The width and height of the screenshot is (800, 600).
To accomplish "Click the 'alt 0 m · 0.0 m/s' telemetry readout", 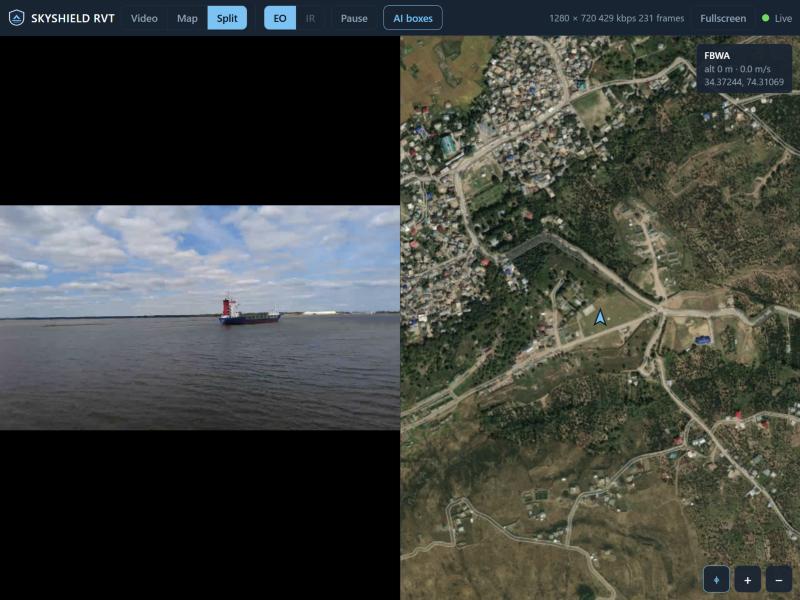I will [x=737, y=69].
